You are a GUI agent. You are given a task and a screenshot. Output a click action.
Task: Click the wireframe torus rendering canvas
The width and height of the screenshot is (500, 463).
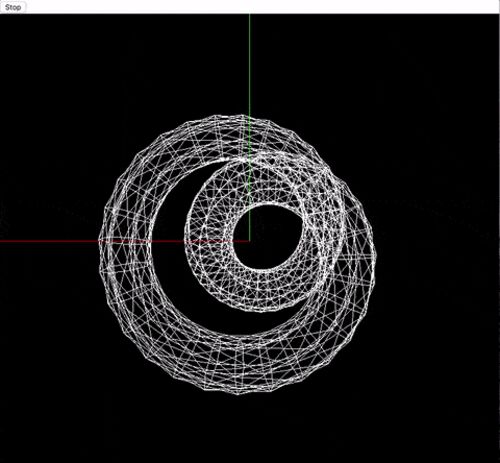tap(250, 238)
